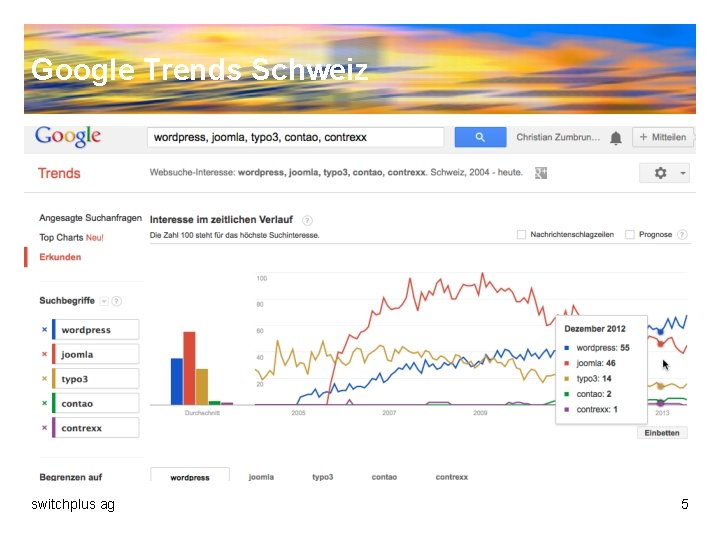This screenshot has width=720, height=540.
Task: Tick the Prognose checkbox
Action: tap(630, 235)
